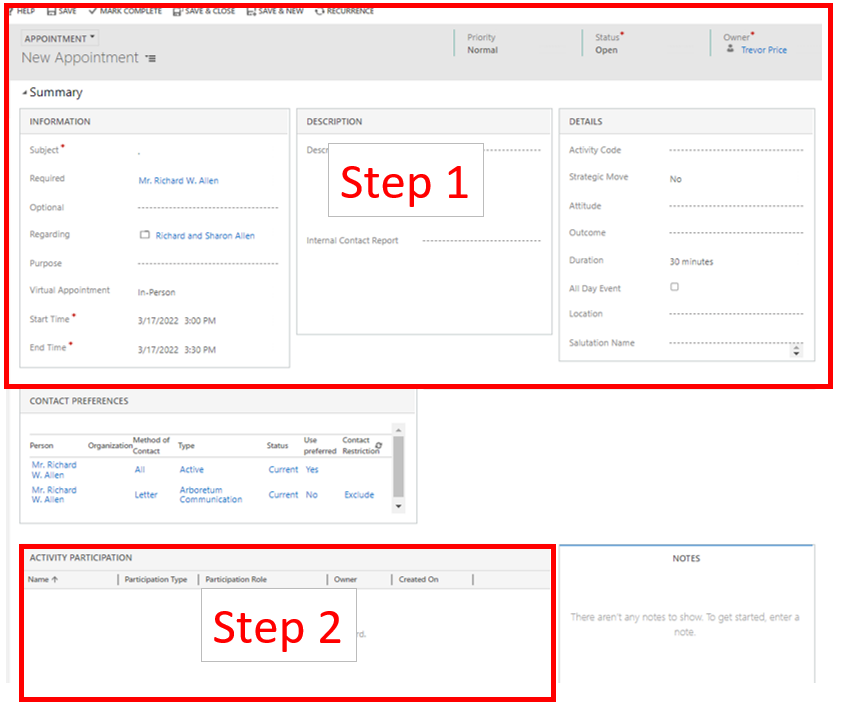
Task: Open the required attendee Mr. Richard W. Allen
Action: (179, 181)
